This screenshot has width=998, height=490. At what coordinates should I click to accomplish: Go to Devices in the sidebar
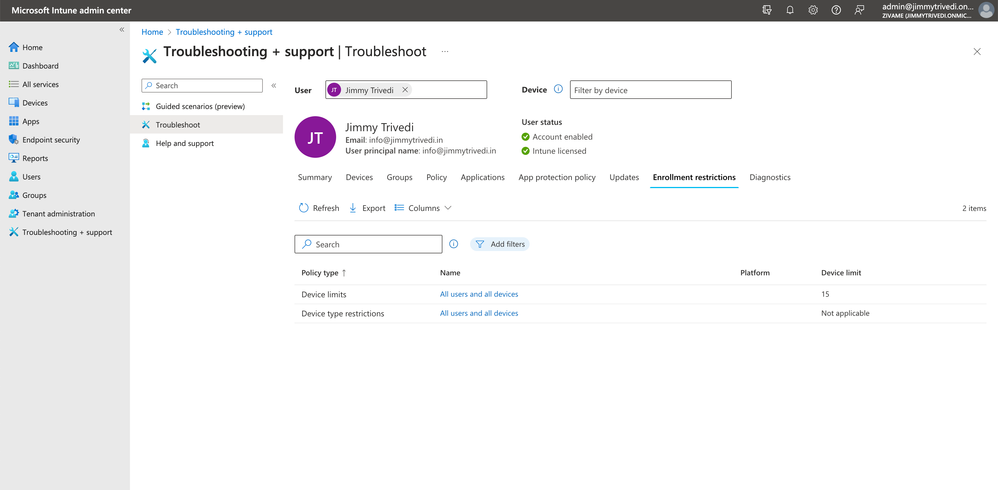[x=28, y=102]
